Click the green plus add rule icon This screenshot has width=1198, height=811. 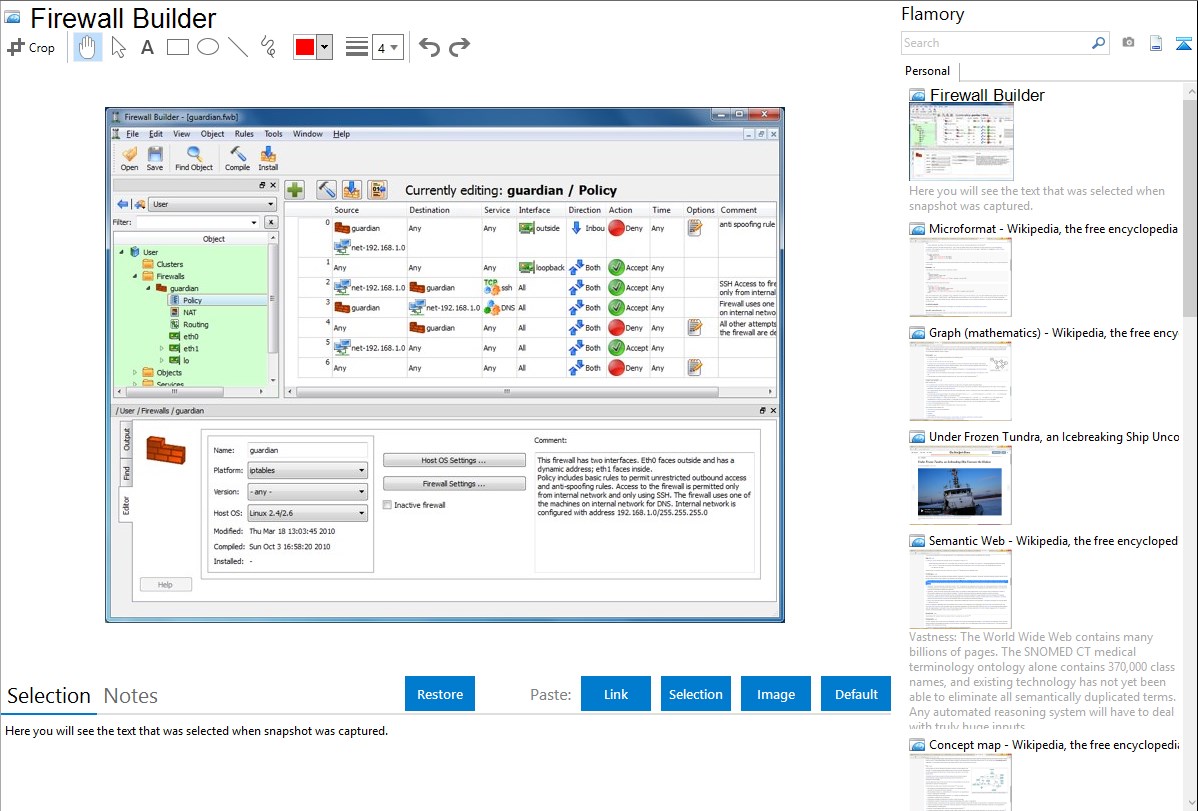295,190
